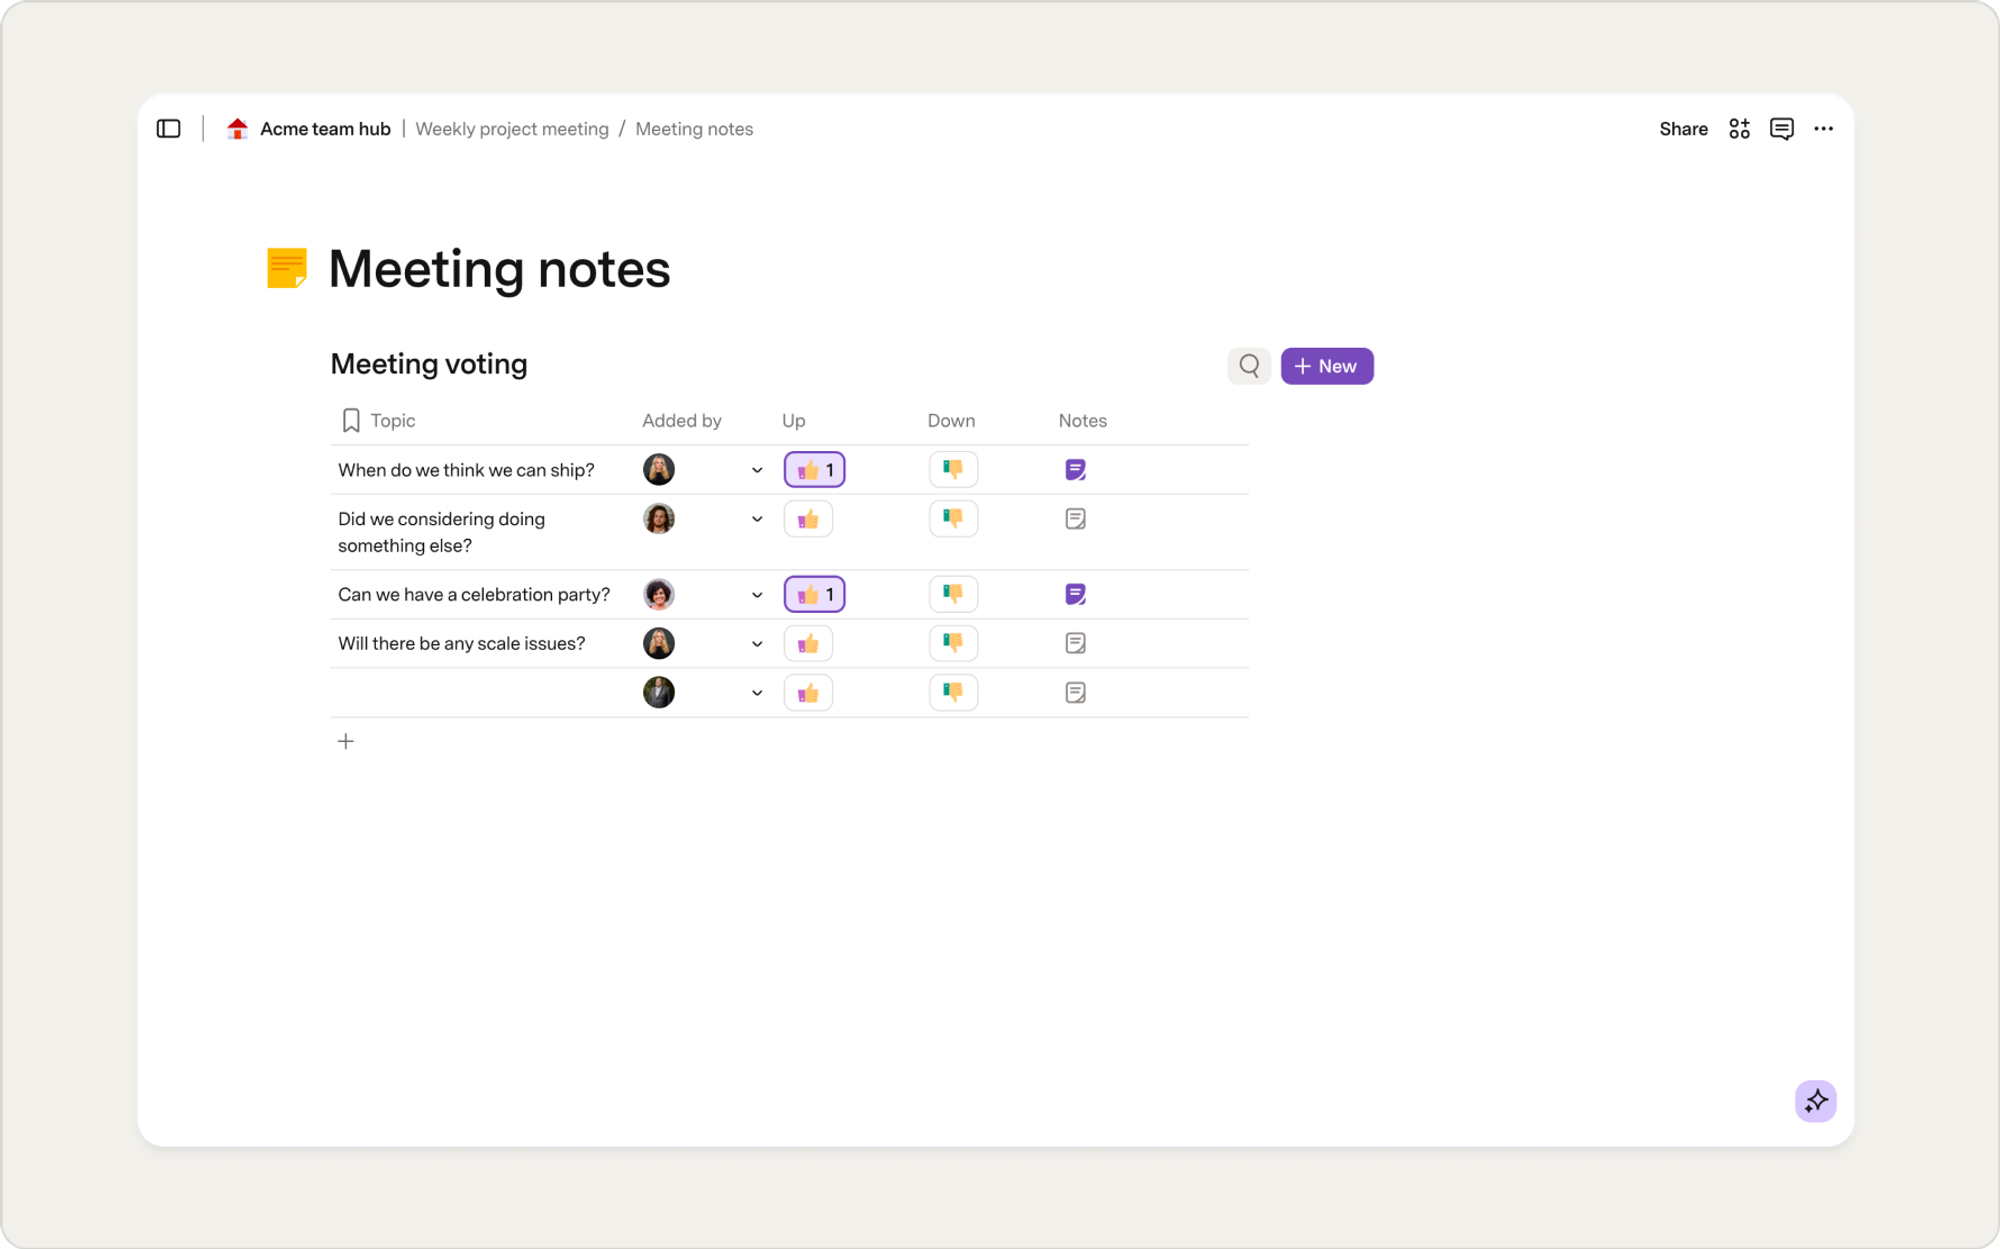Open the three-dot more options menu

[1823, 129]
